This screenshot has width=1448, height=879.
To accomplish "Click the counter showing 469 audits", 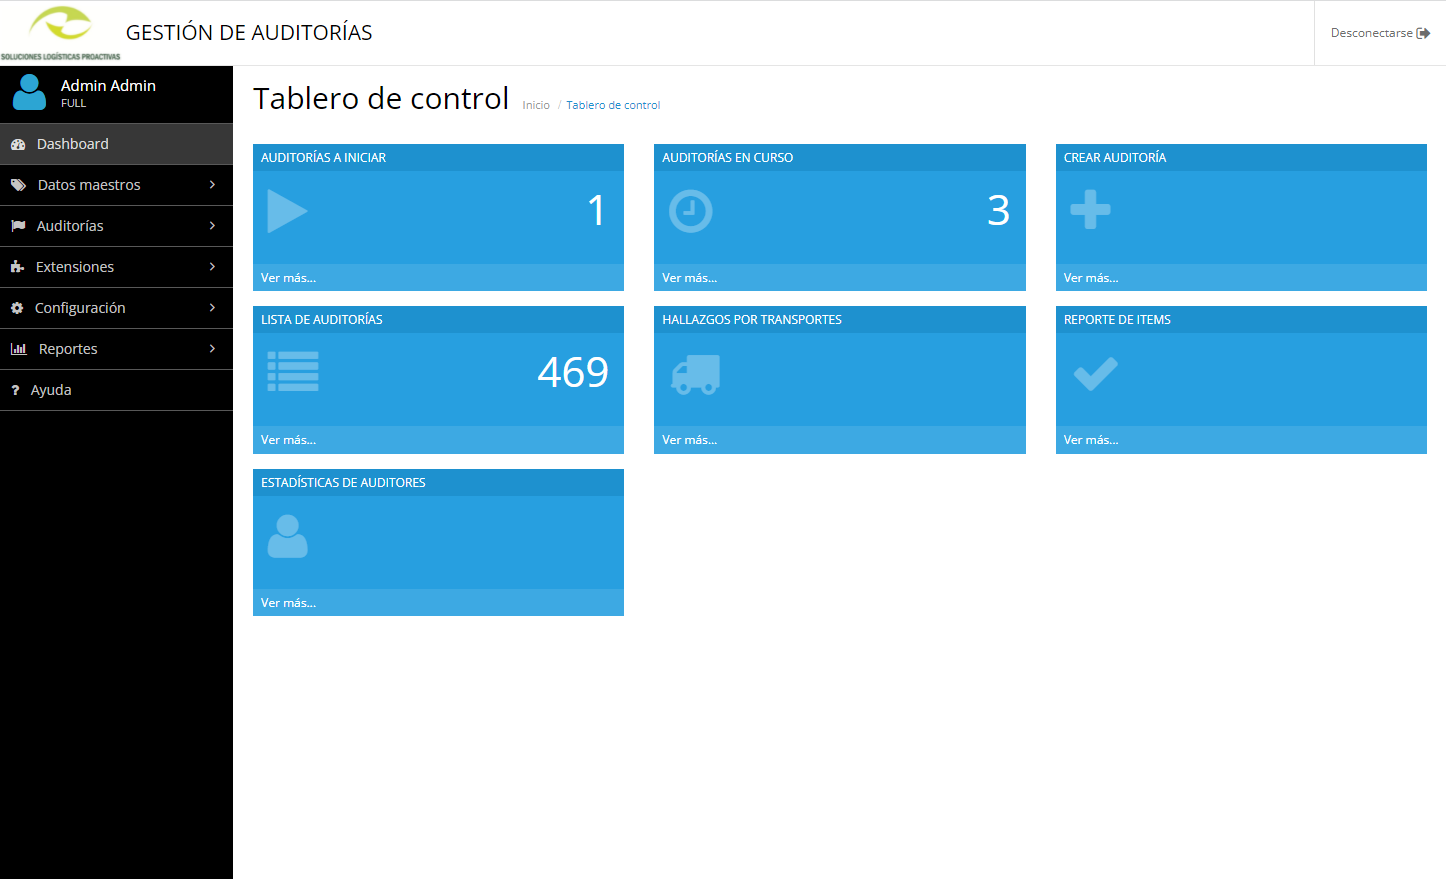I will tap(572, 371).
